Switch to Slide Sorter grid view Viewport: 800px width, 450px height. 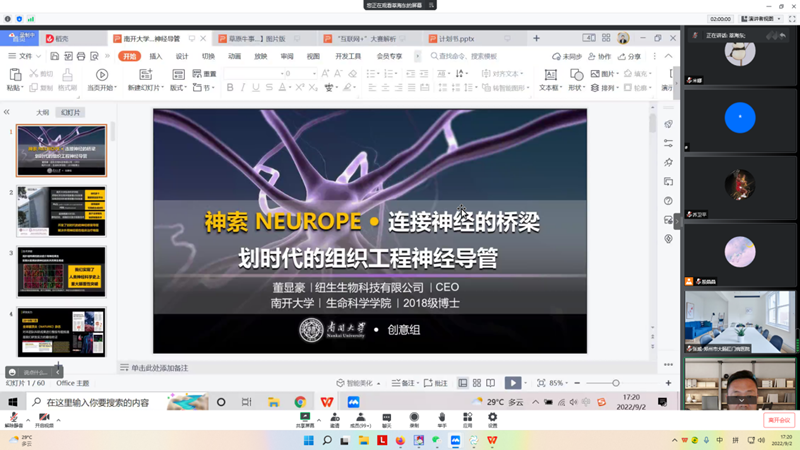477,383
